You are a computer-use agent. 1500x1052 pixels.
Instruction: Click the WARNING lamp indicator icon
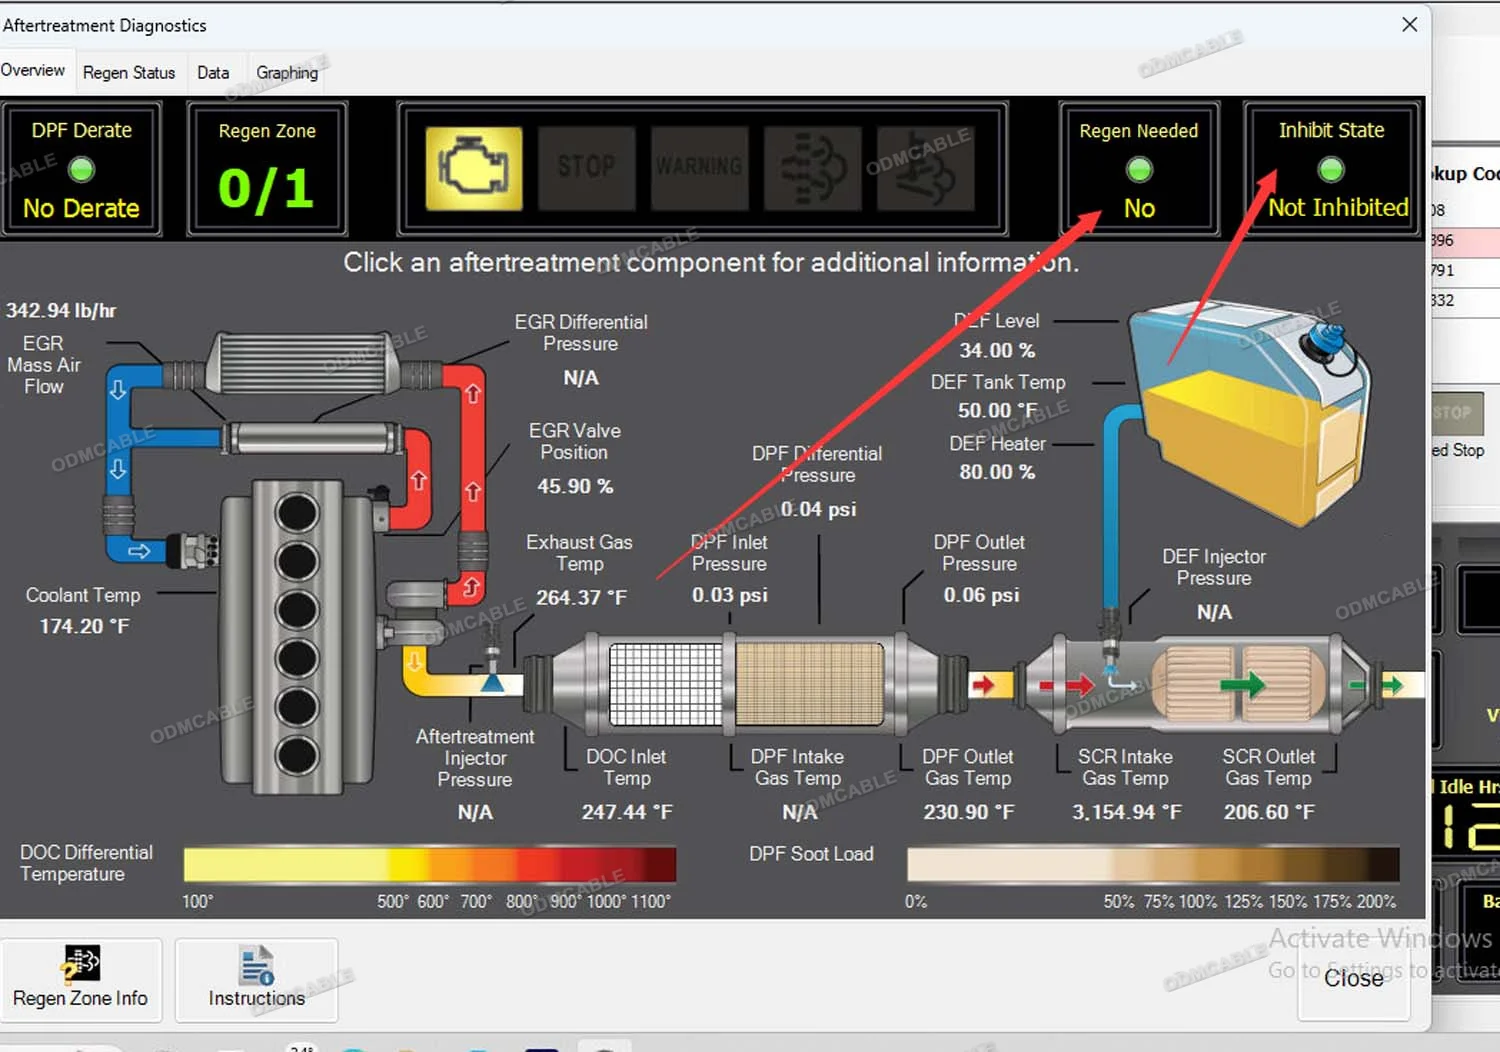point(699,168)
